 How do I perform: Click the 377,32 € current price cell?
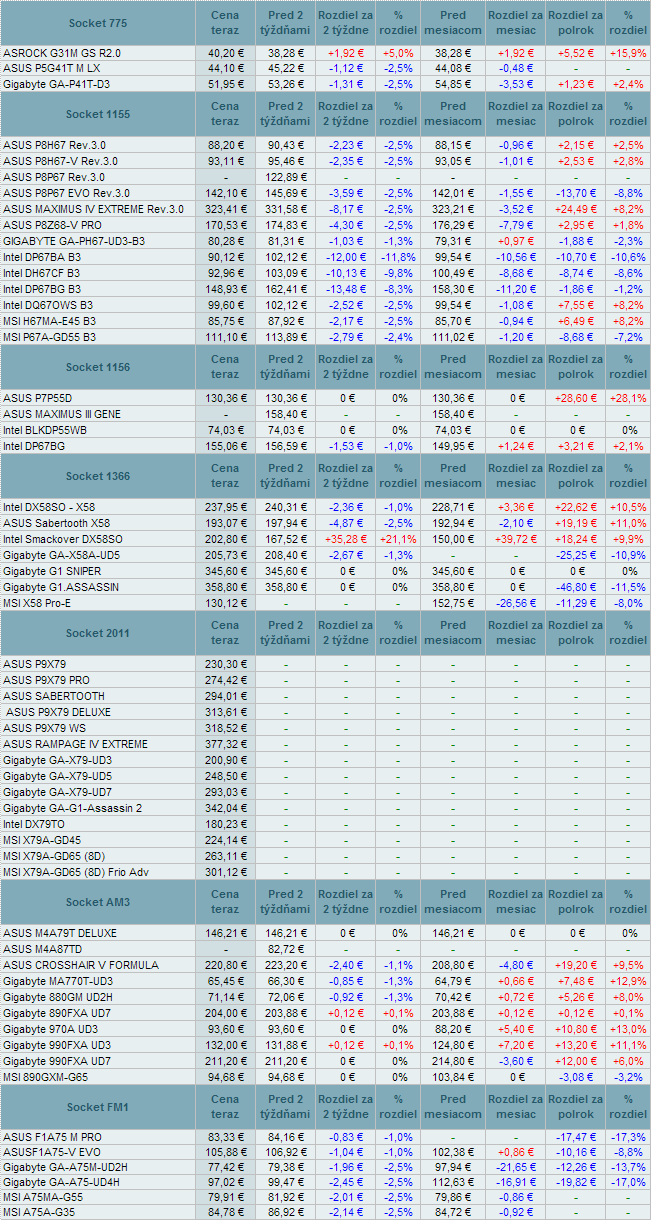point(225,744)
